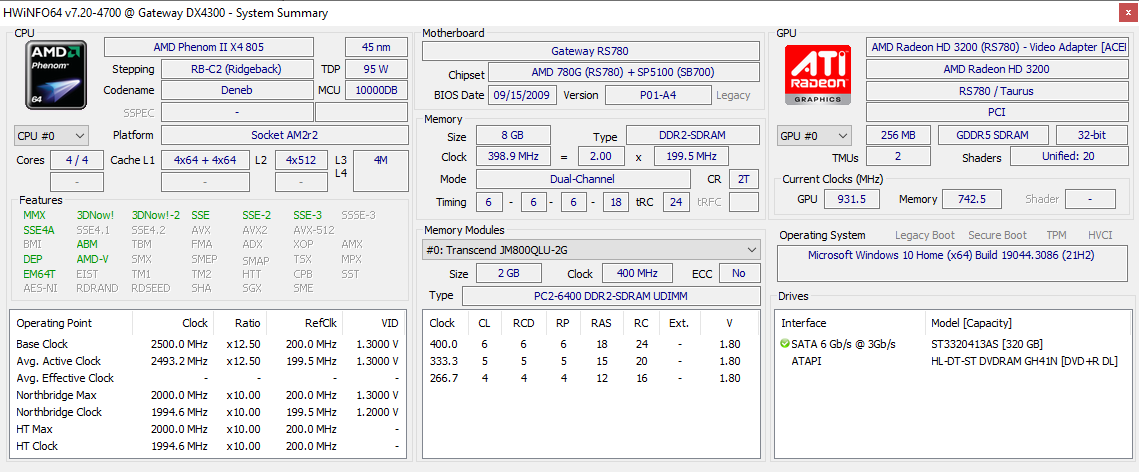This screenshot has height=472, width=1139.
Task: Click the GDDR5 SDRAM memory type field
Action: pyautogui.click(x=993, y=135)
